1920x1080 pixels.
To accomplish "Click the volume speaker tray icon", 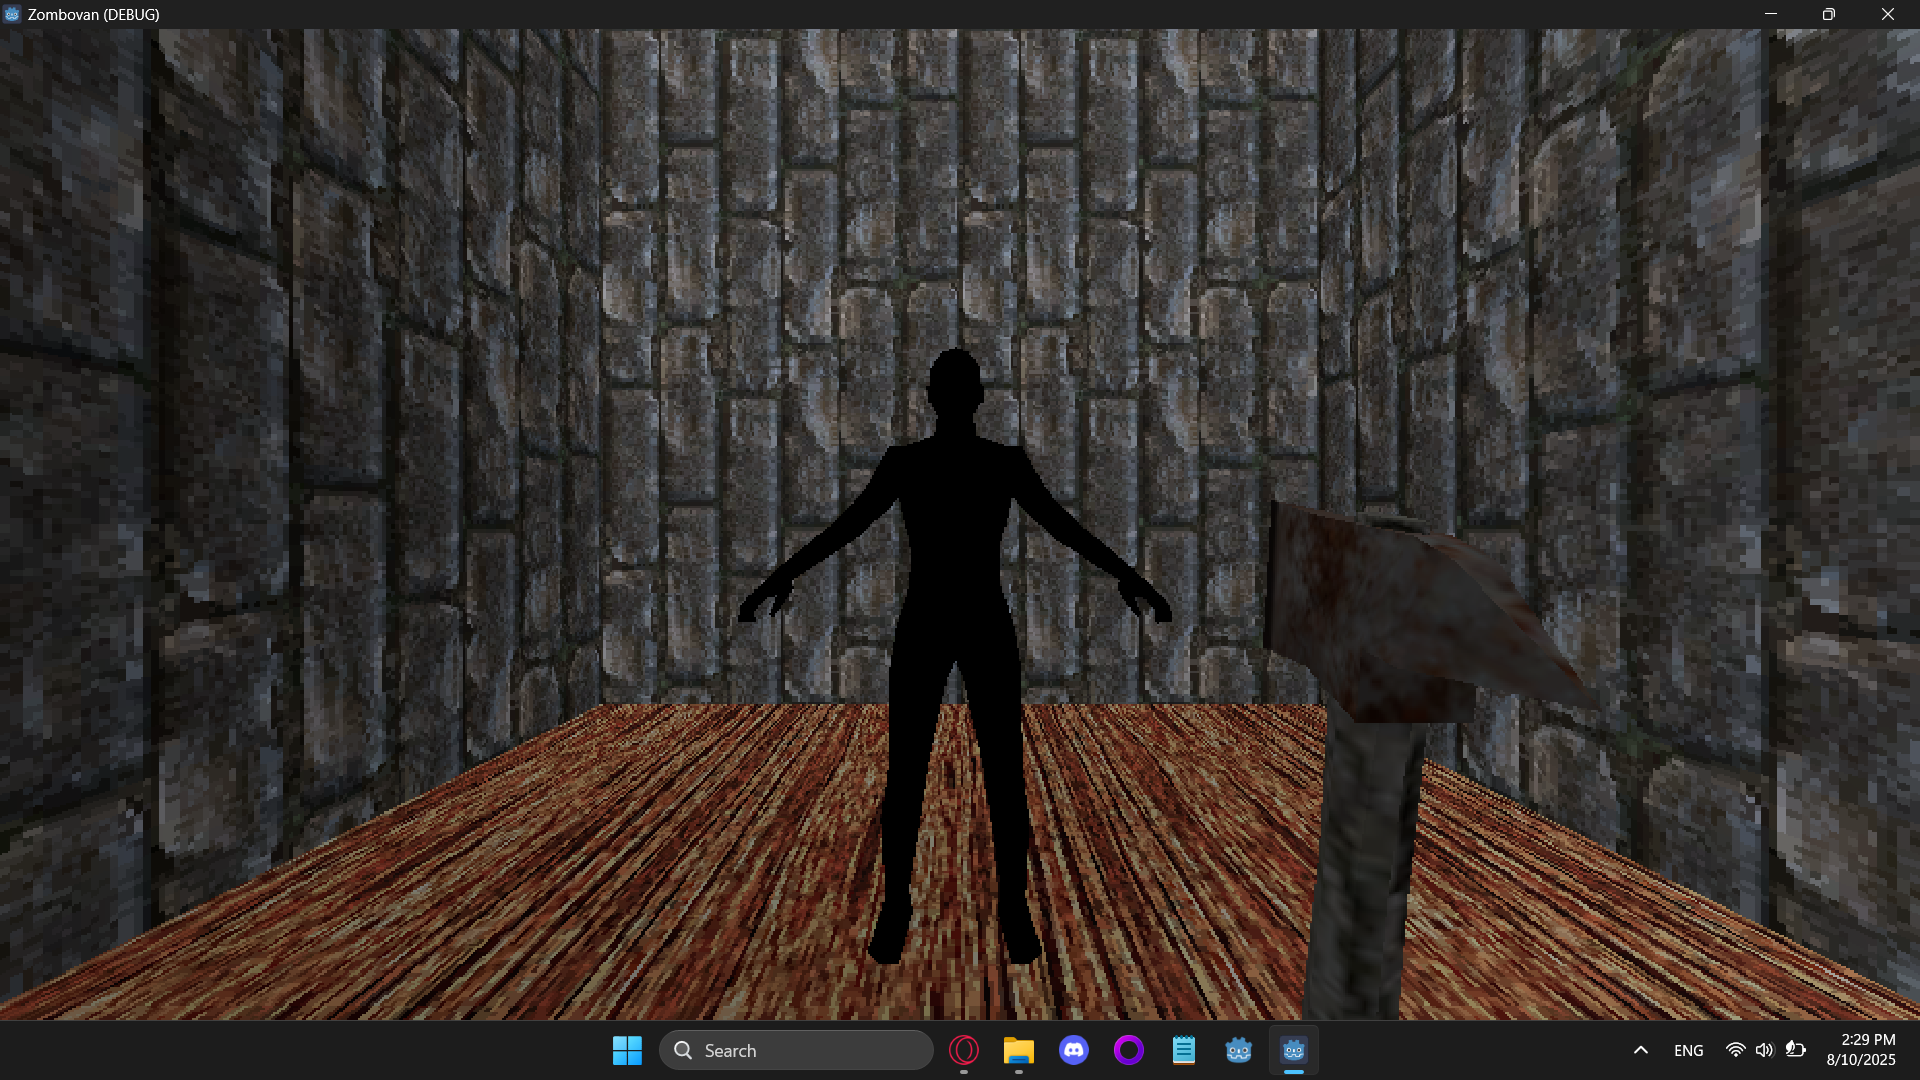I will click(x=1764, y=1050).
